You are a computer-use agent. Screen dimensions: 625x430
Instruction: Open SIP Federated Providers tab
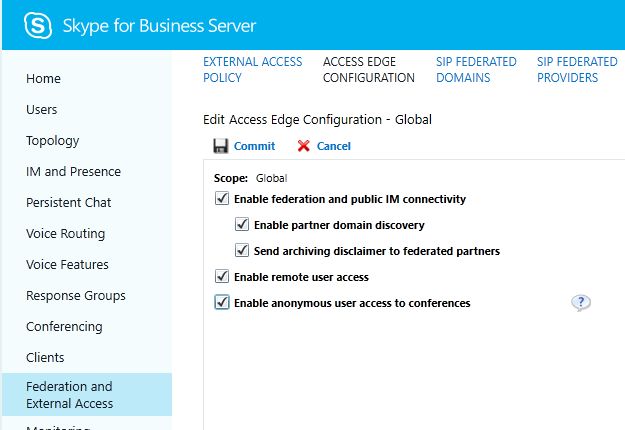[x=577, y=70]
